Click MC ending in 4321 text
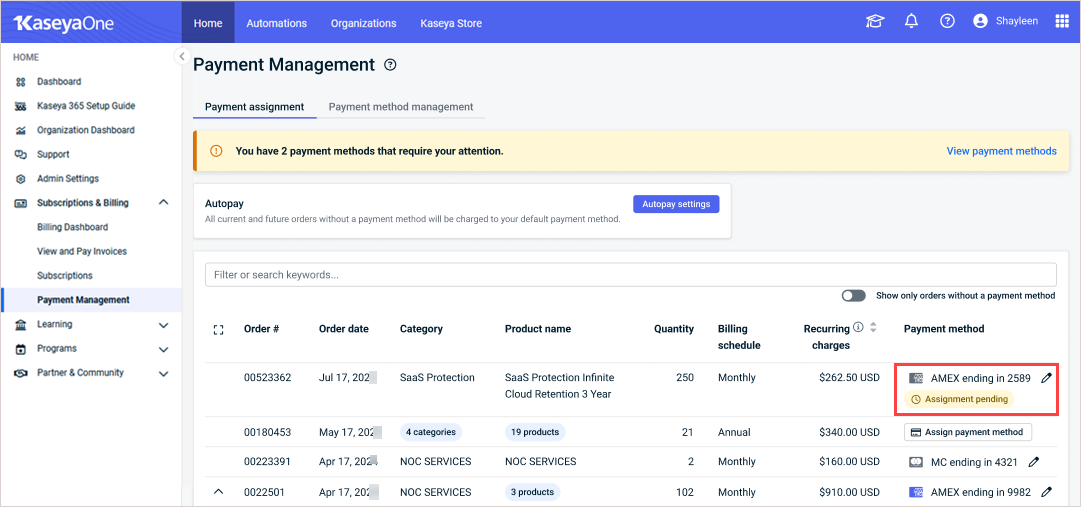1081x507 pixels. (x=974, y=462)
